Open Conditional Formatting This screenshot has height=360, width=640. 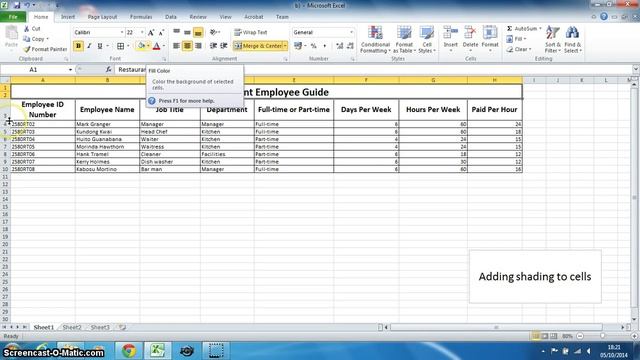coord(375,40)
